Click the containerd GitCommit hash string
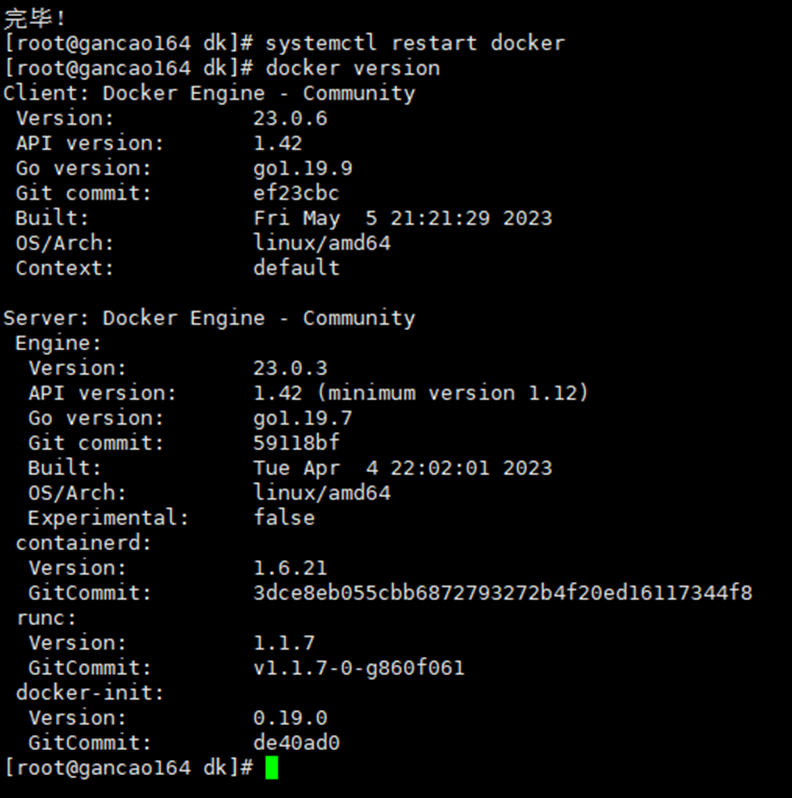The image size is (792, 798). 502,593
